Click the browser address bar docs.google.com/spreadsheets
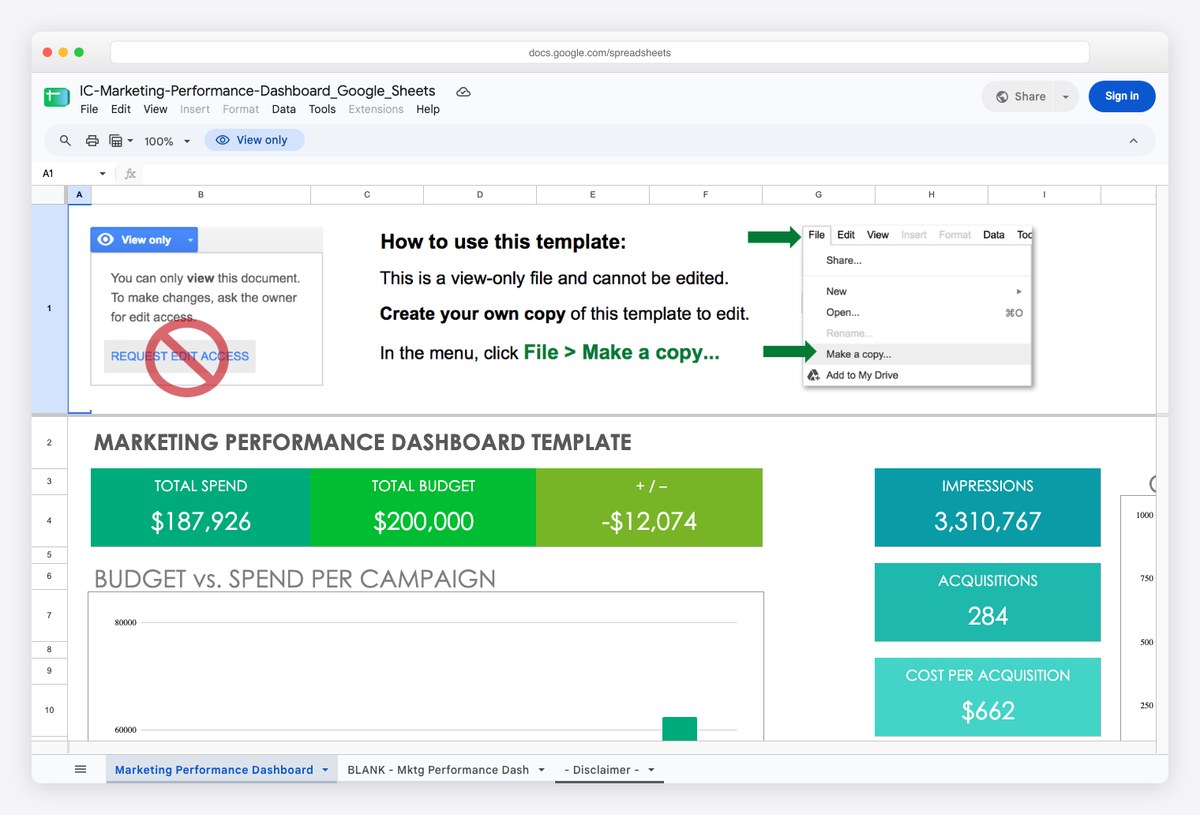 click(600, 53)
